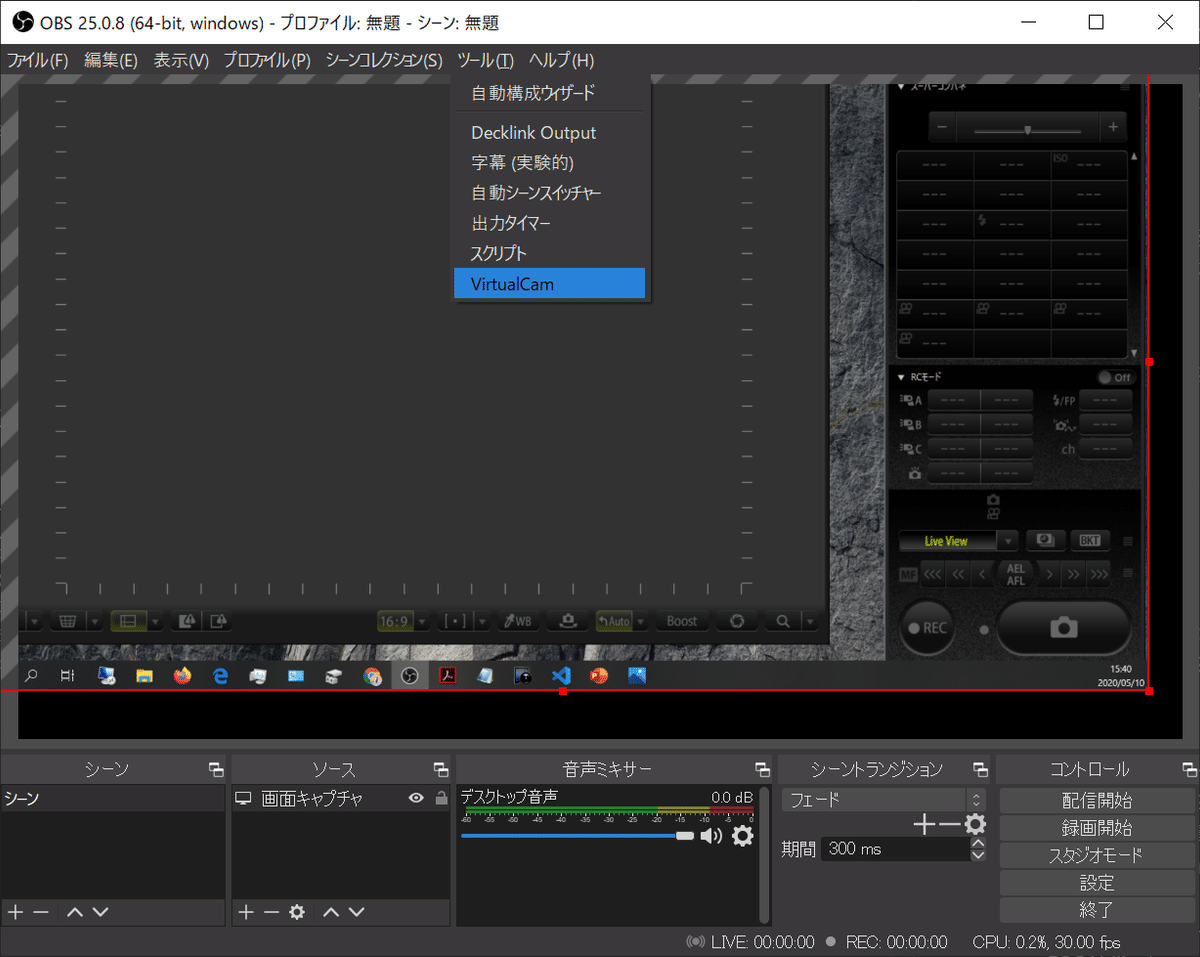Click the camera shutter button in the preview
Image resolution: width=1200 pixels, height=957 pixels.
click(1064, 627)
